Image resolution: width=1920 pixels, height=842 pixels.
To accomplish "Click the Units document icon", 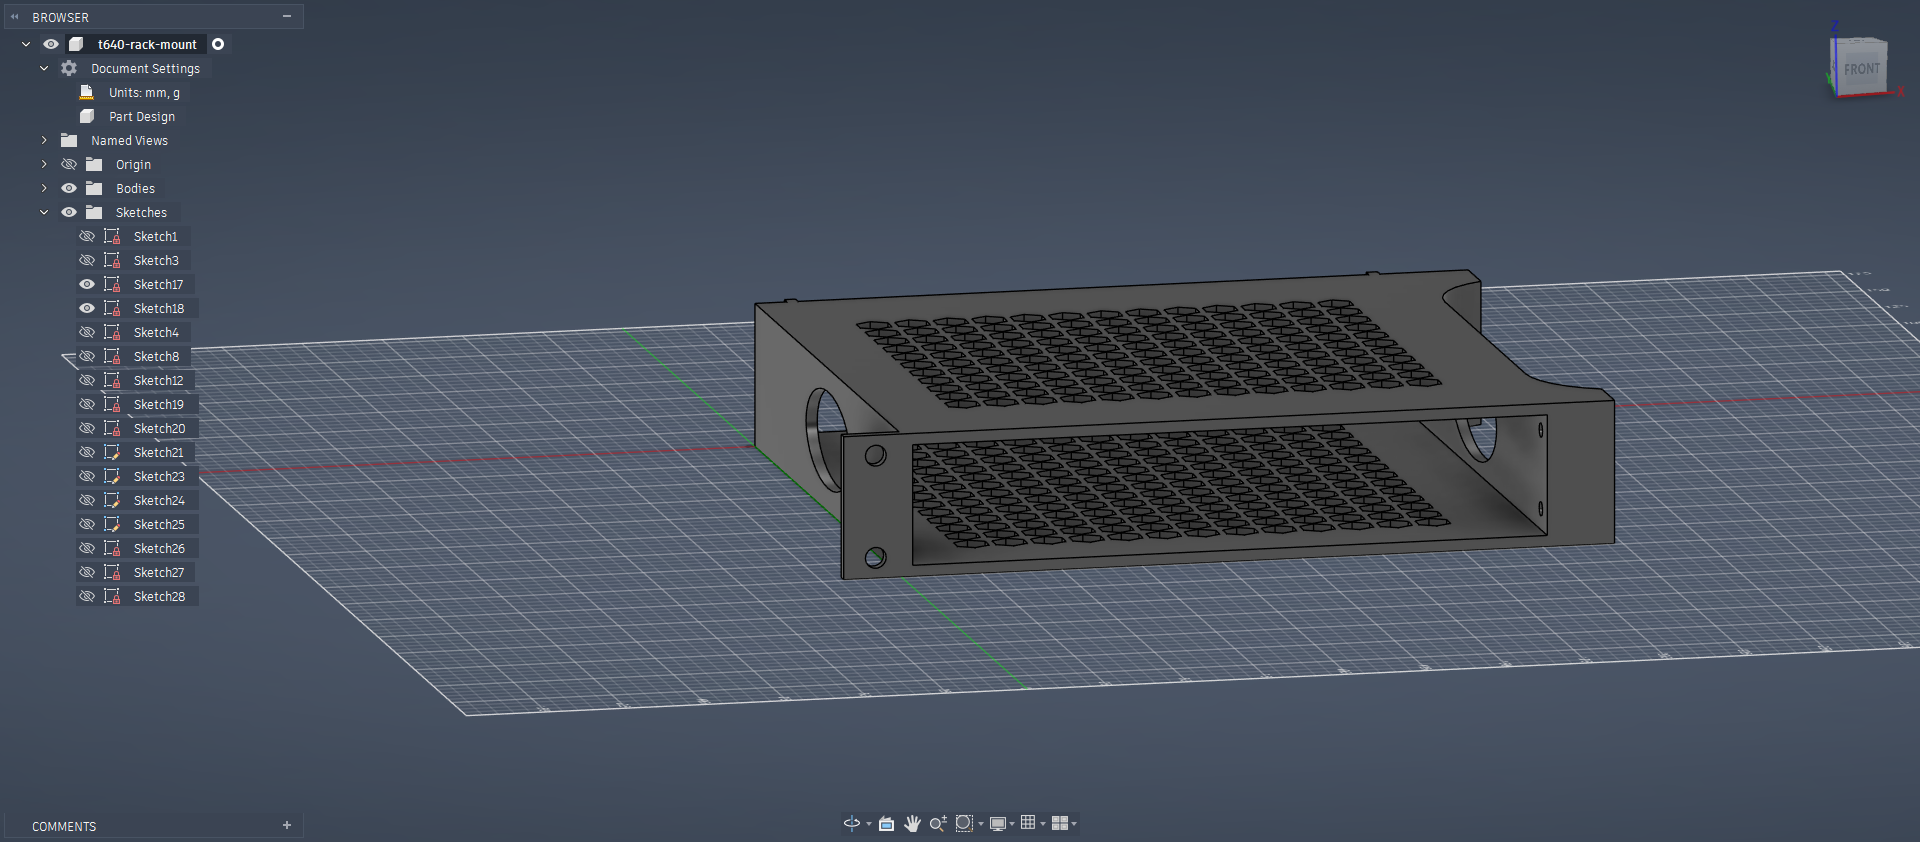I will click(x=87, y=92).
